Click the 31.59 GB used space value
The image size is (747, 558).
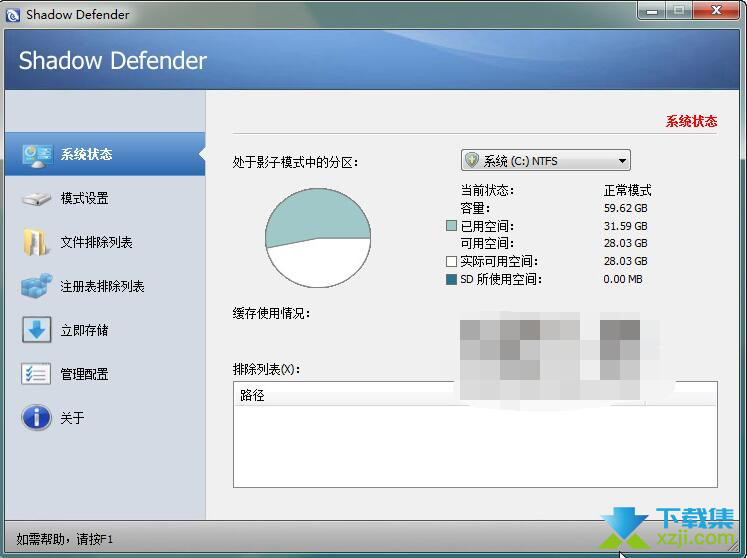tap(626, 226)
